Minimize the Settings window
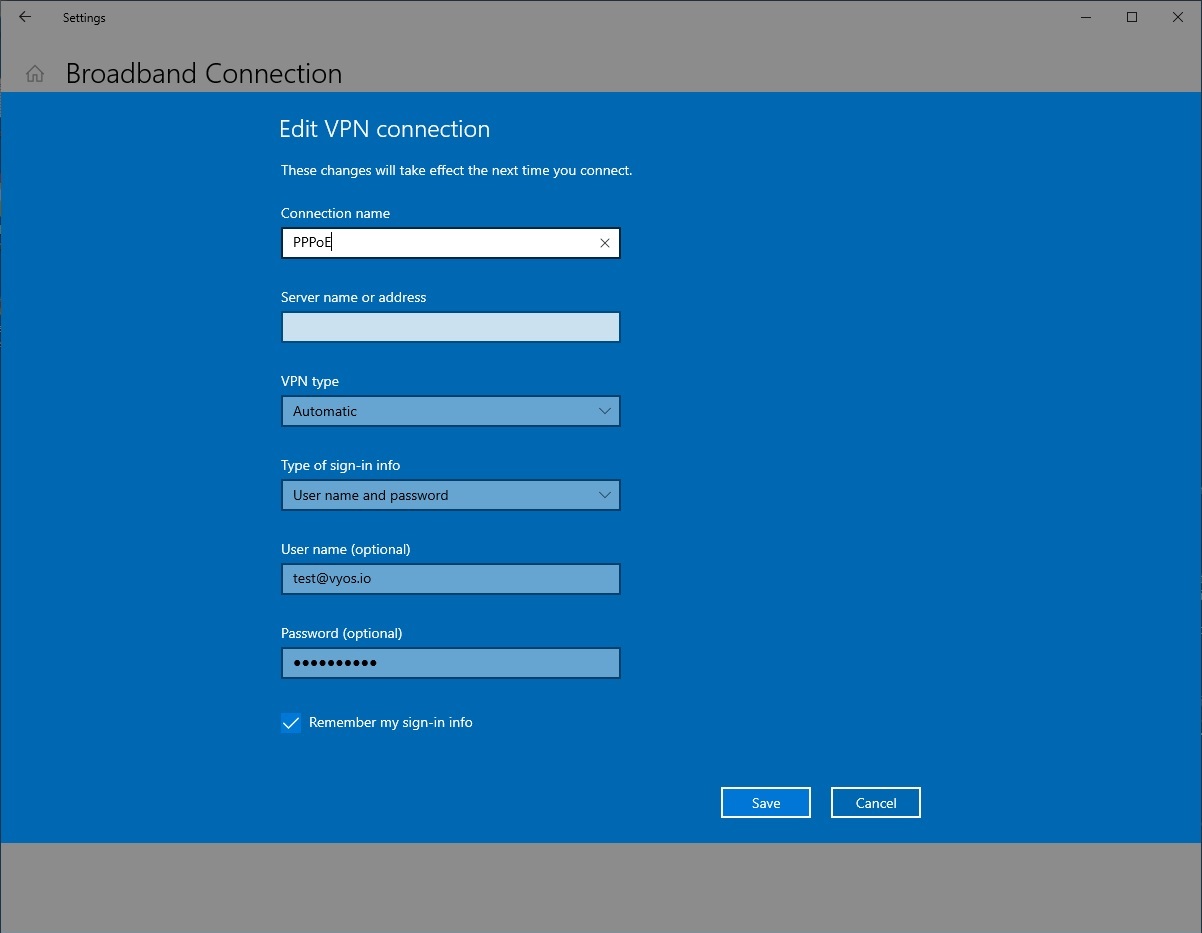This screenshot has height=933, width=1202. 1085,17
